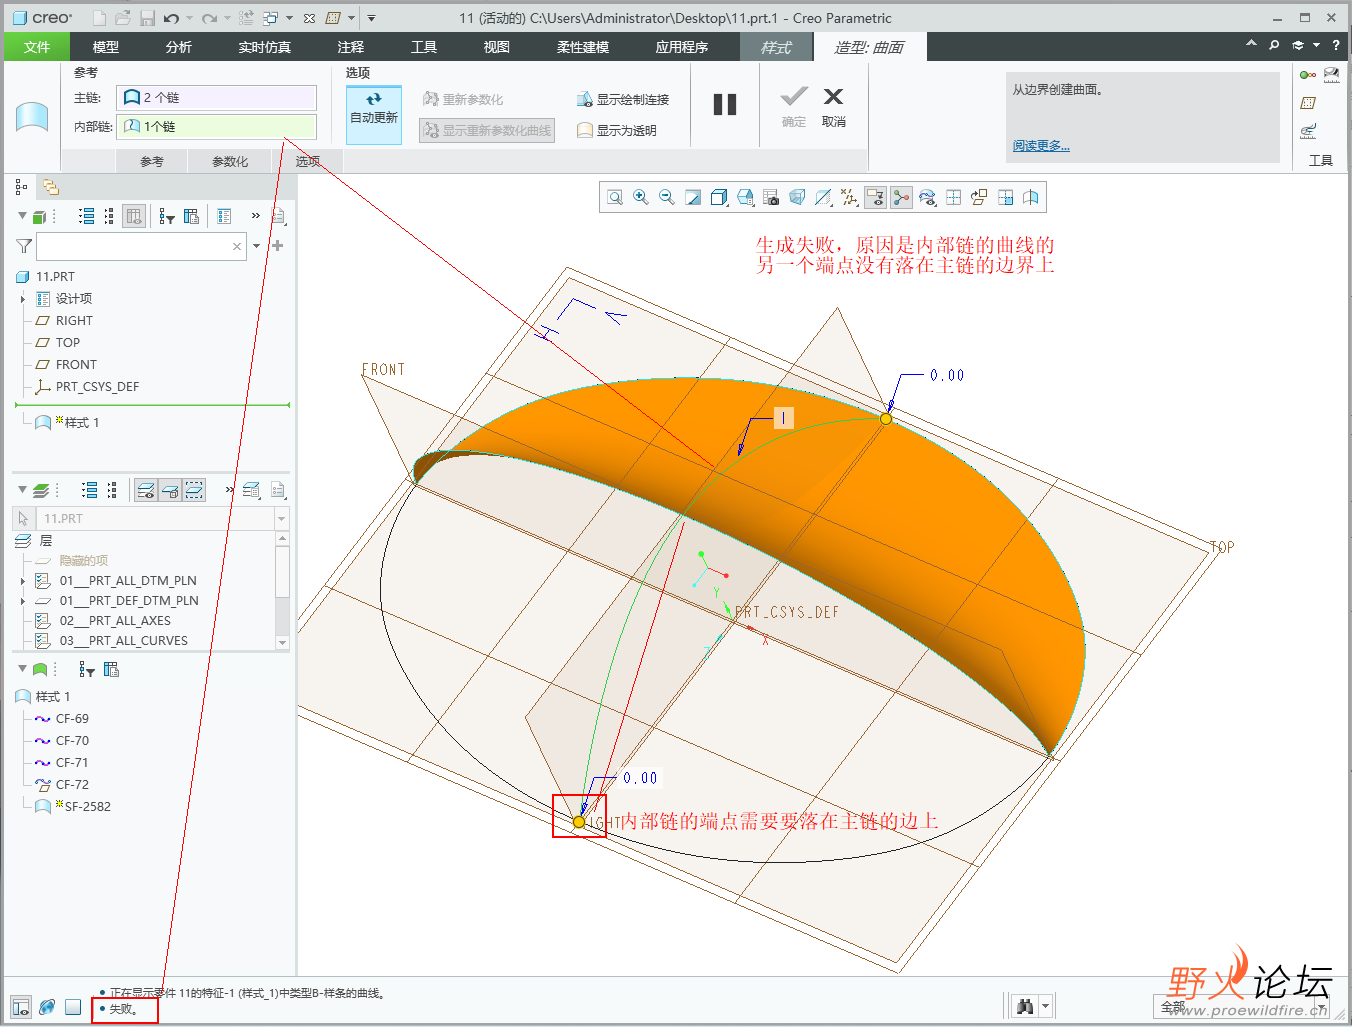Click 重新参数化 button
This screenshot has width=1352, height=1027.
463,99
